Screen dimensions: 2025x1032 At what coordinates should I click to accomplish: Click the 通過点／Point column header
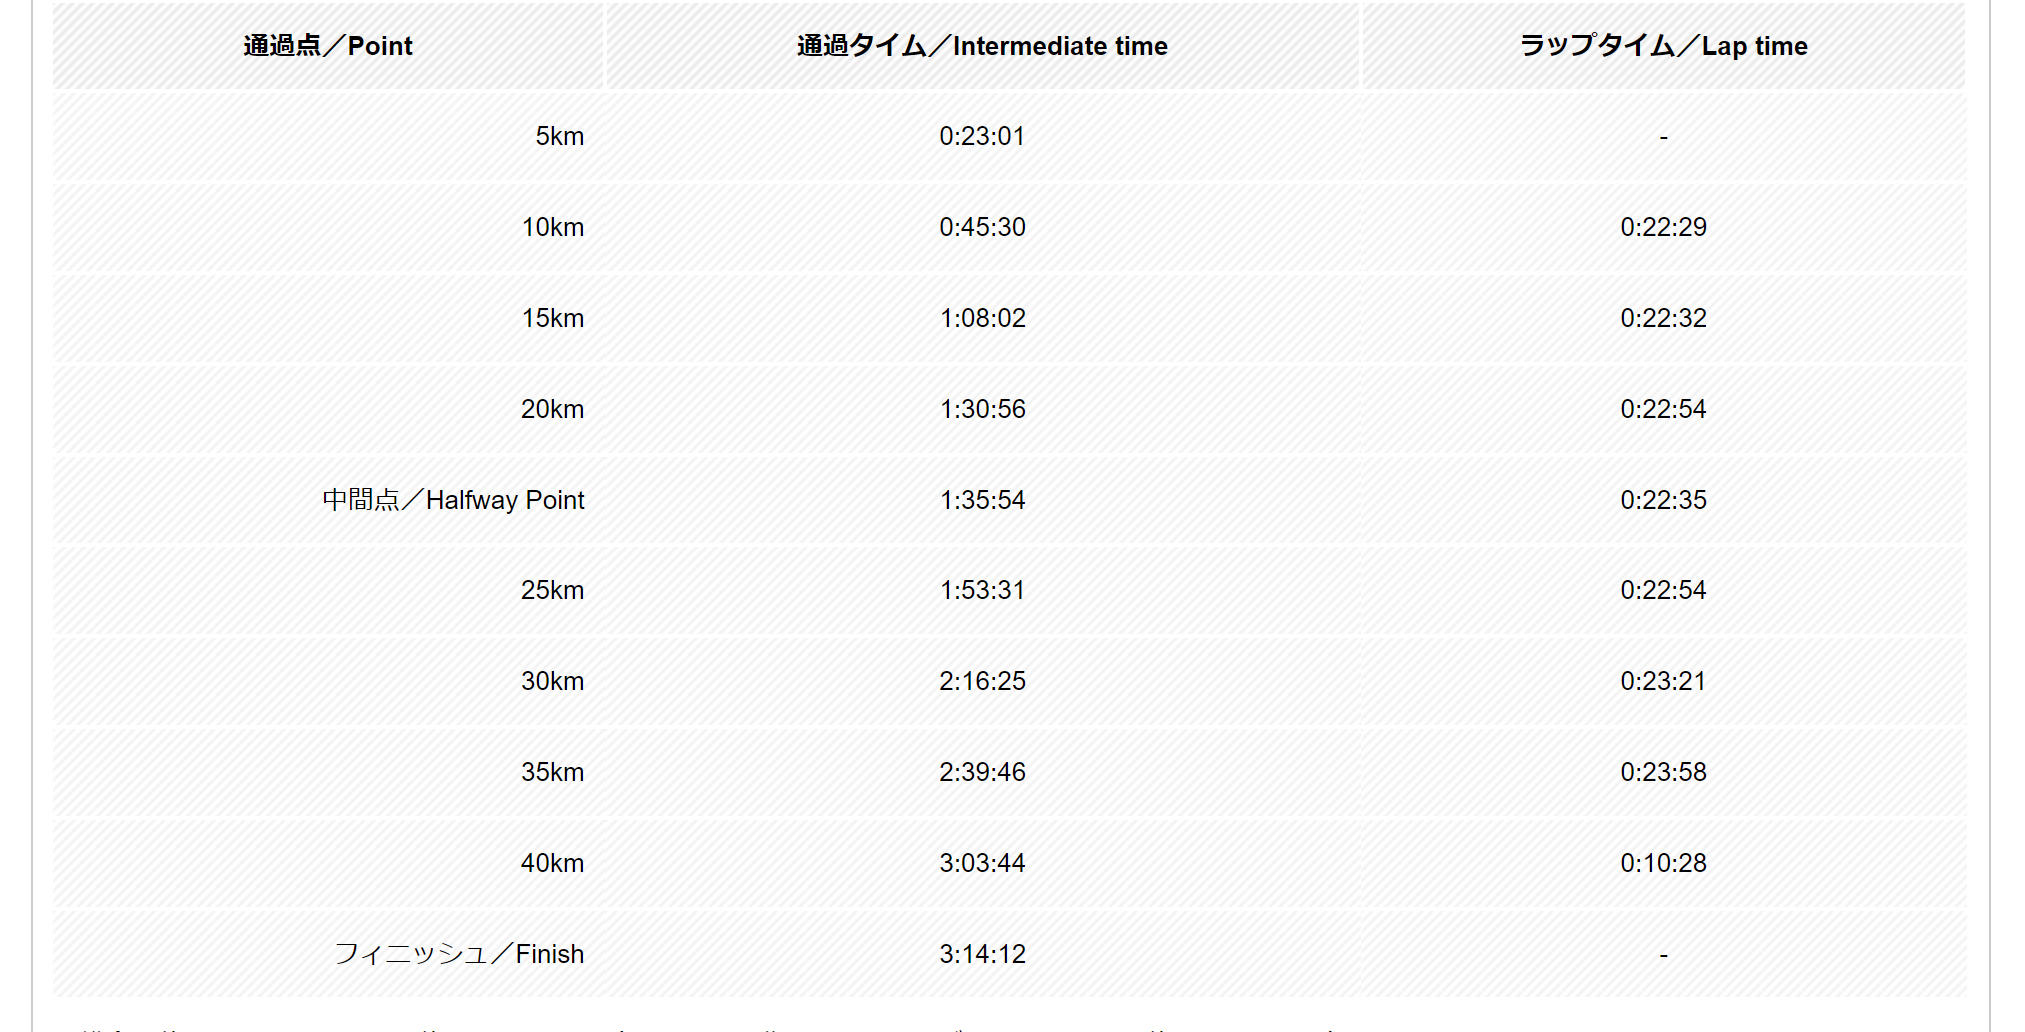tap(328, 46)
